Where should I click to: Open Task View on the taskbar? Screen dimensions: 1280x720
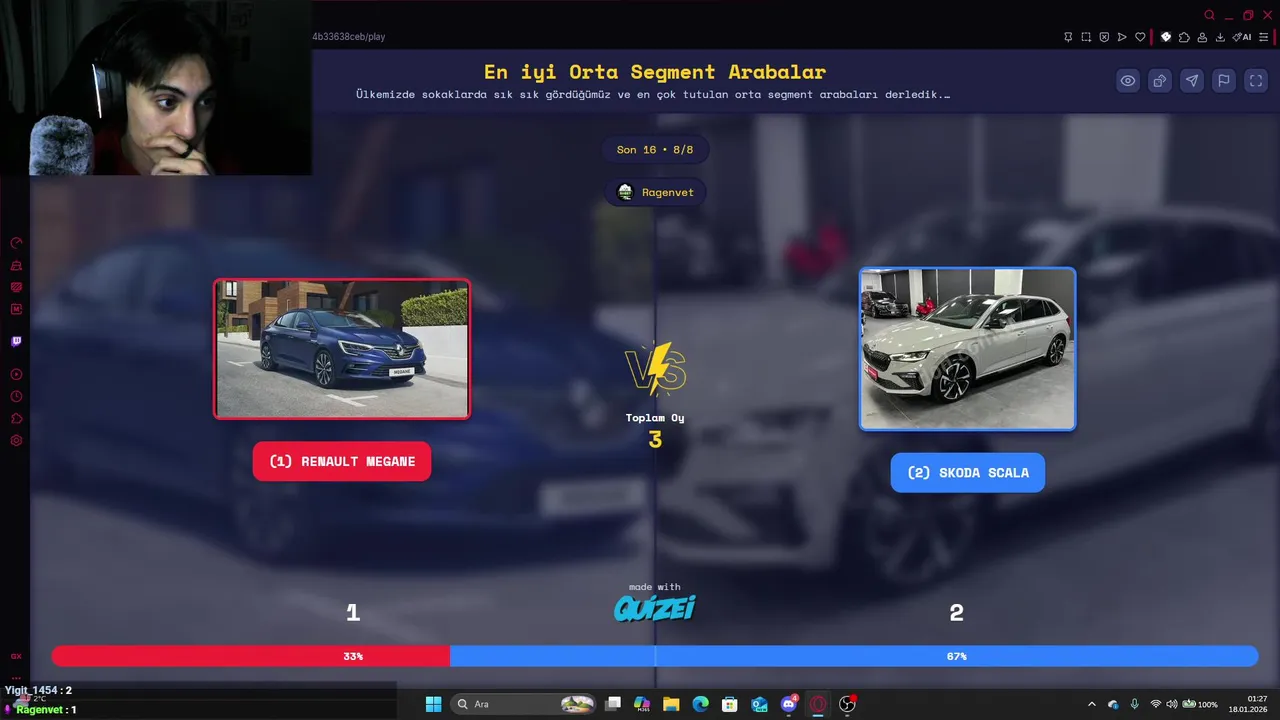click(x=613, y=704)
